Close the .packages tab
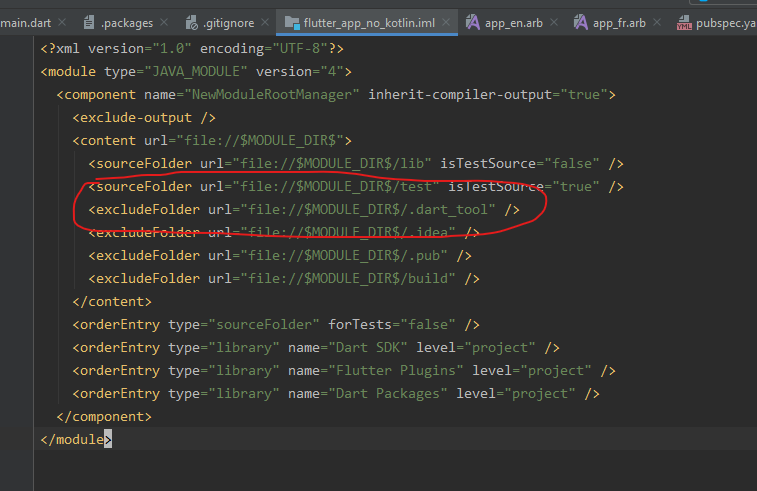Viewport: 757px width, 491px height. coord(164,22)
